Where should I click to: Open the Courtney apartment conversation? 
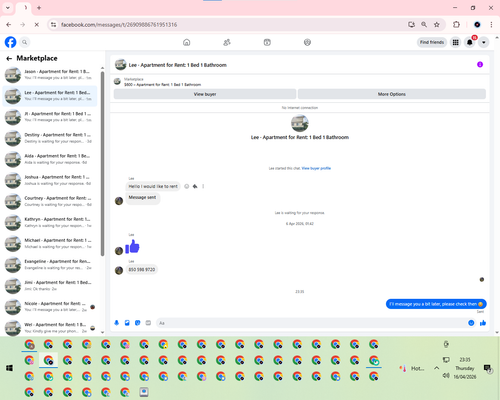pos(50,201)
